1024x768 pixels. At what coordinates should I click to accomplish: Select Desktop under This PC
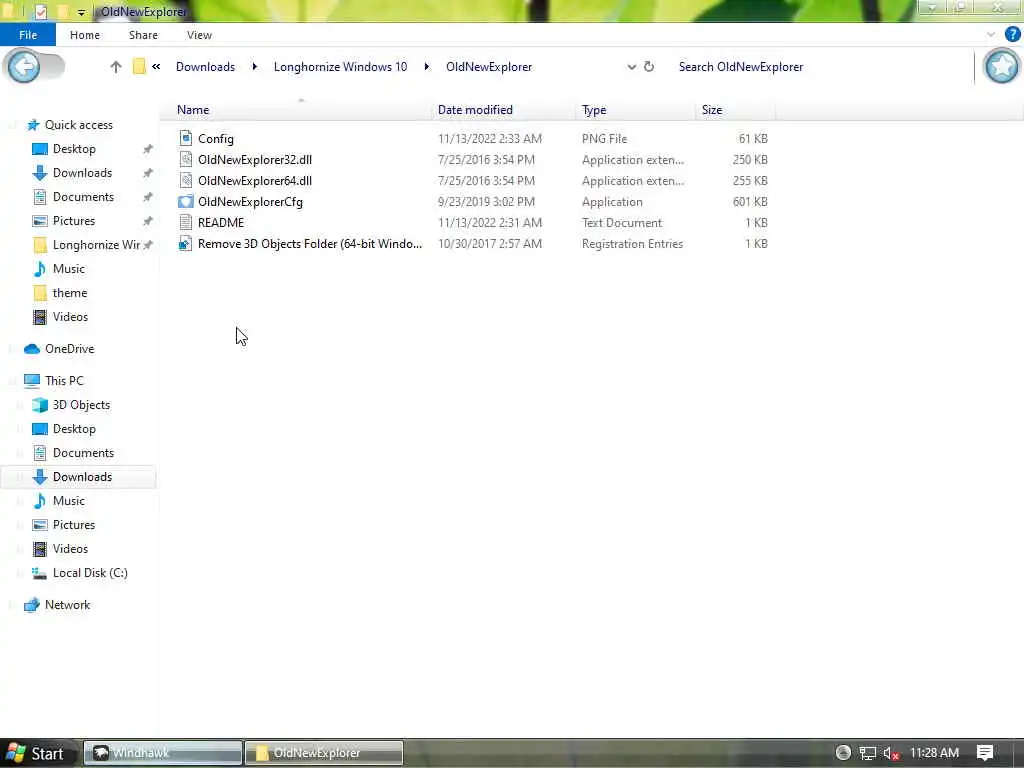[x=74, y=429]
